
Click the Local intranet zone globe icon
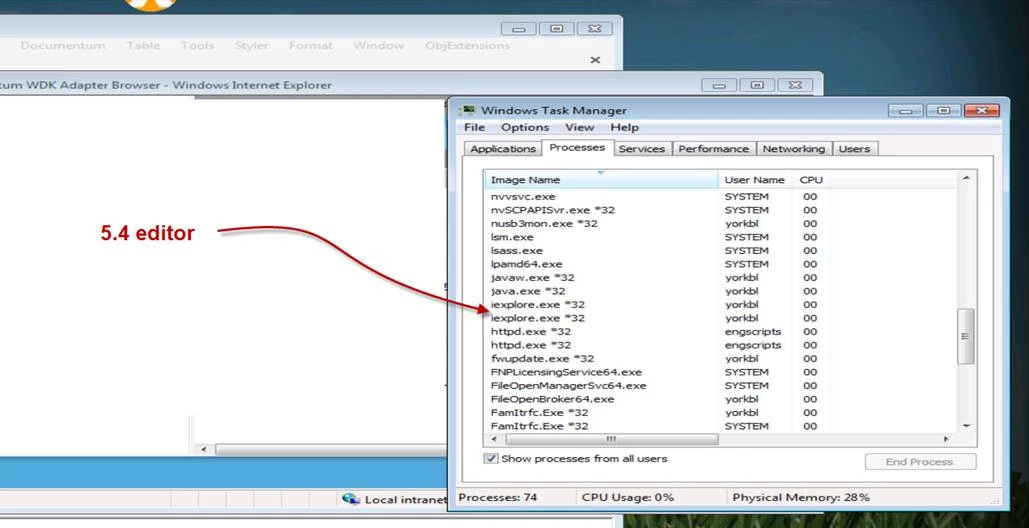350,499
